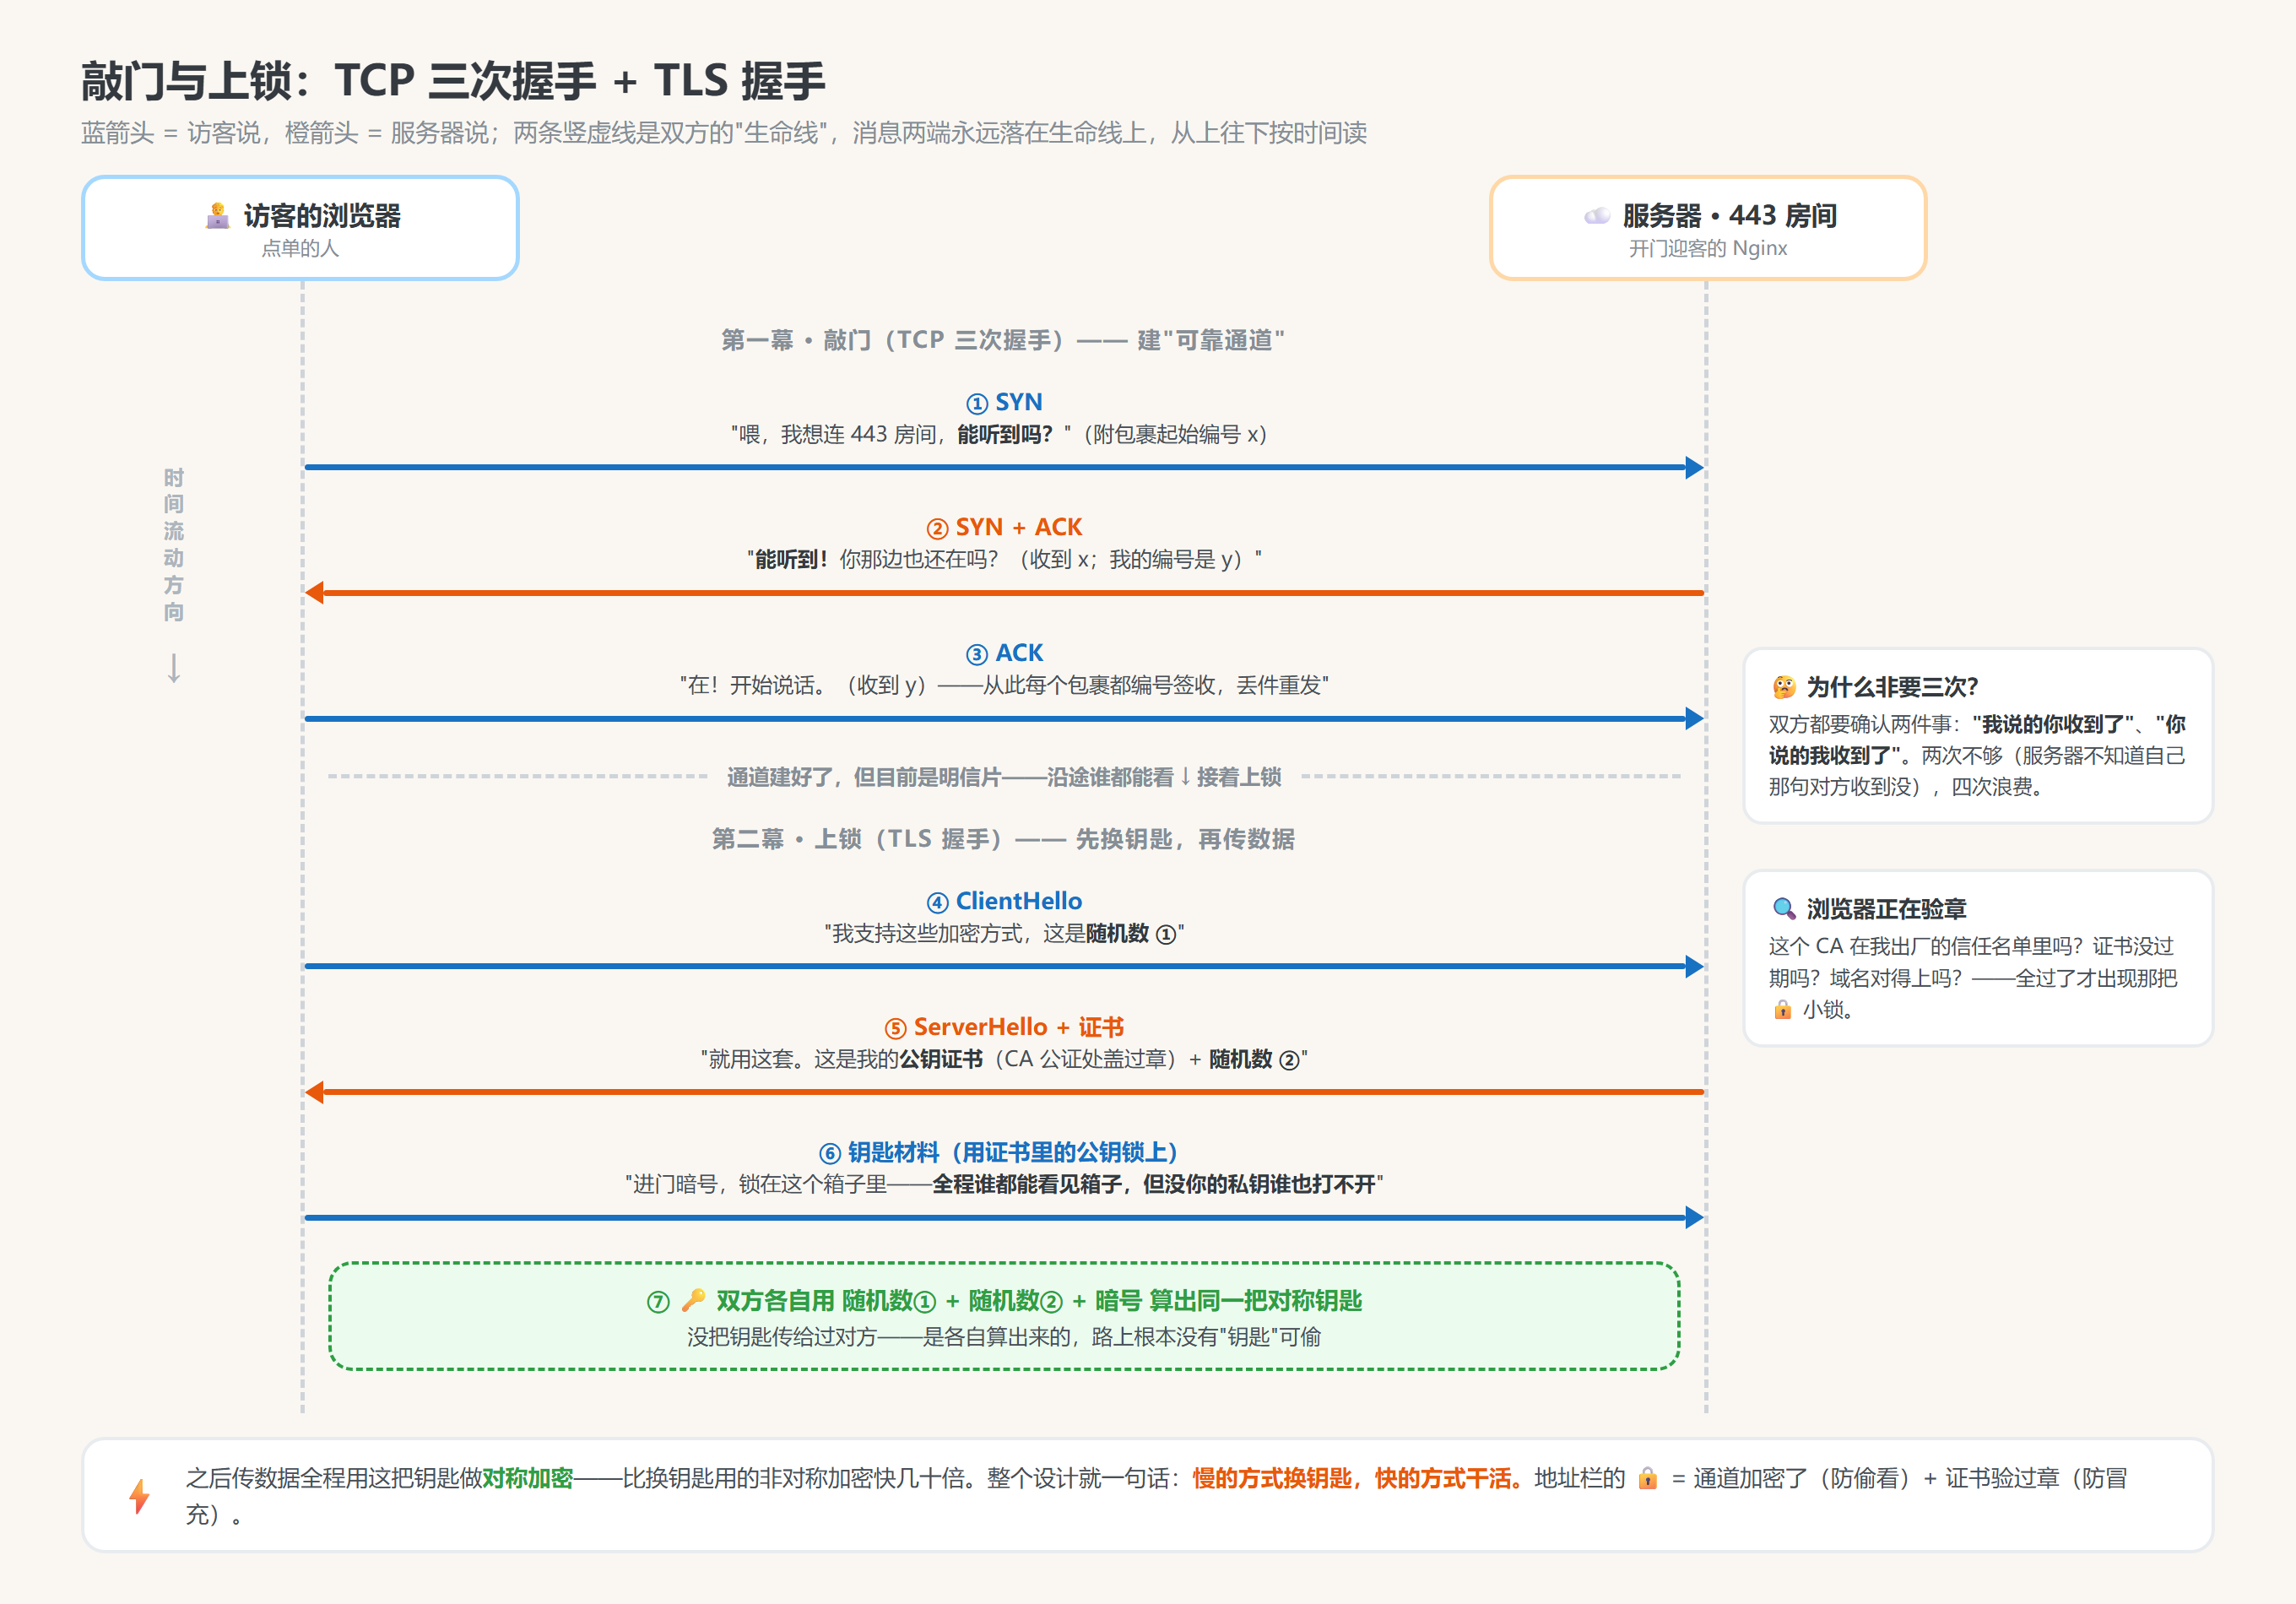Screen dimensions: 2296x1604
Task: Click the heading 浏览器正在验章
Action: click(x=1886, y=909)
